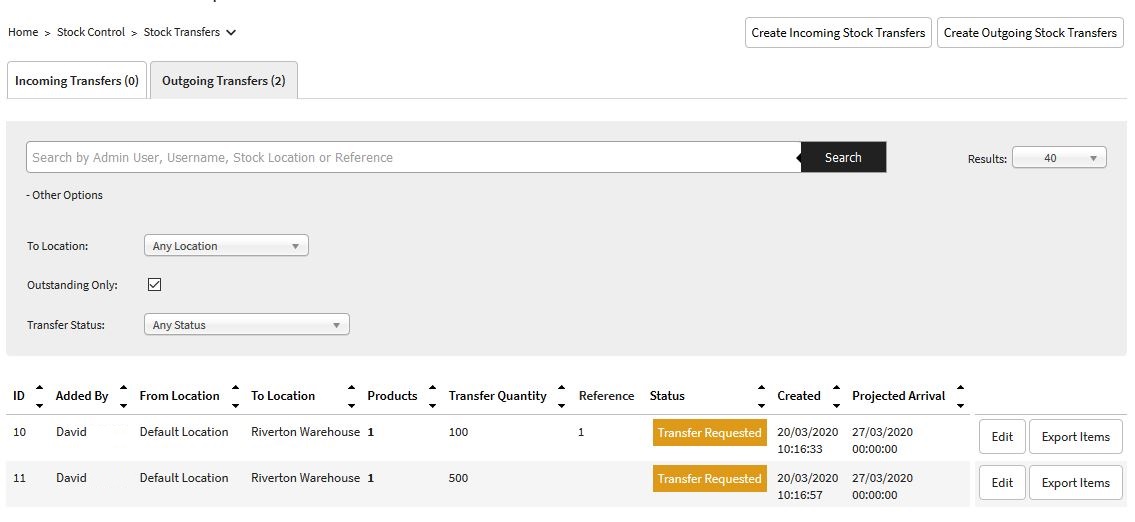Uncheck the Outstanding Only checkbox
The image size is (1135, 522).
pos(154,285)
